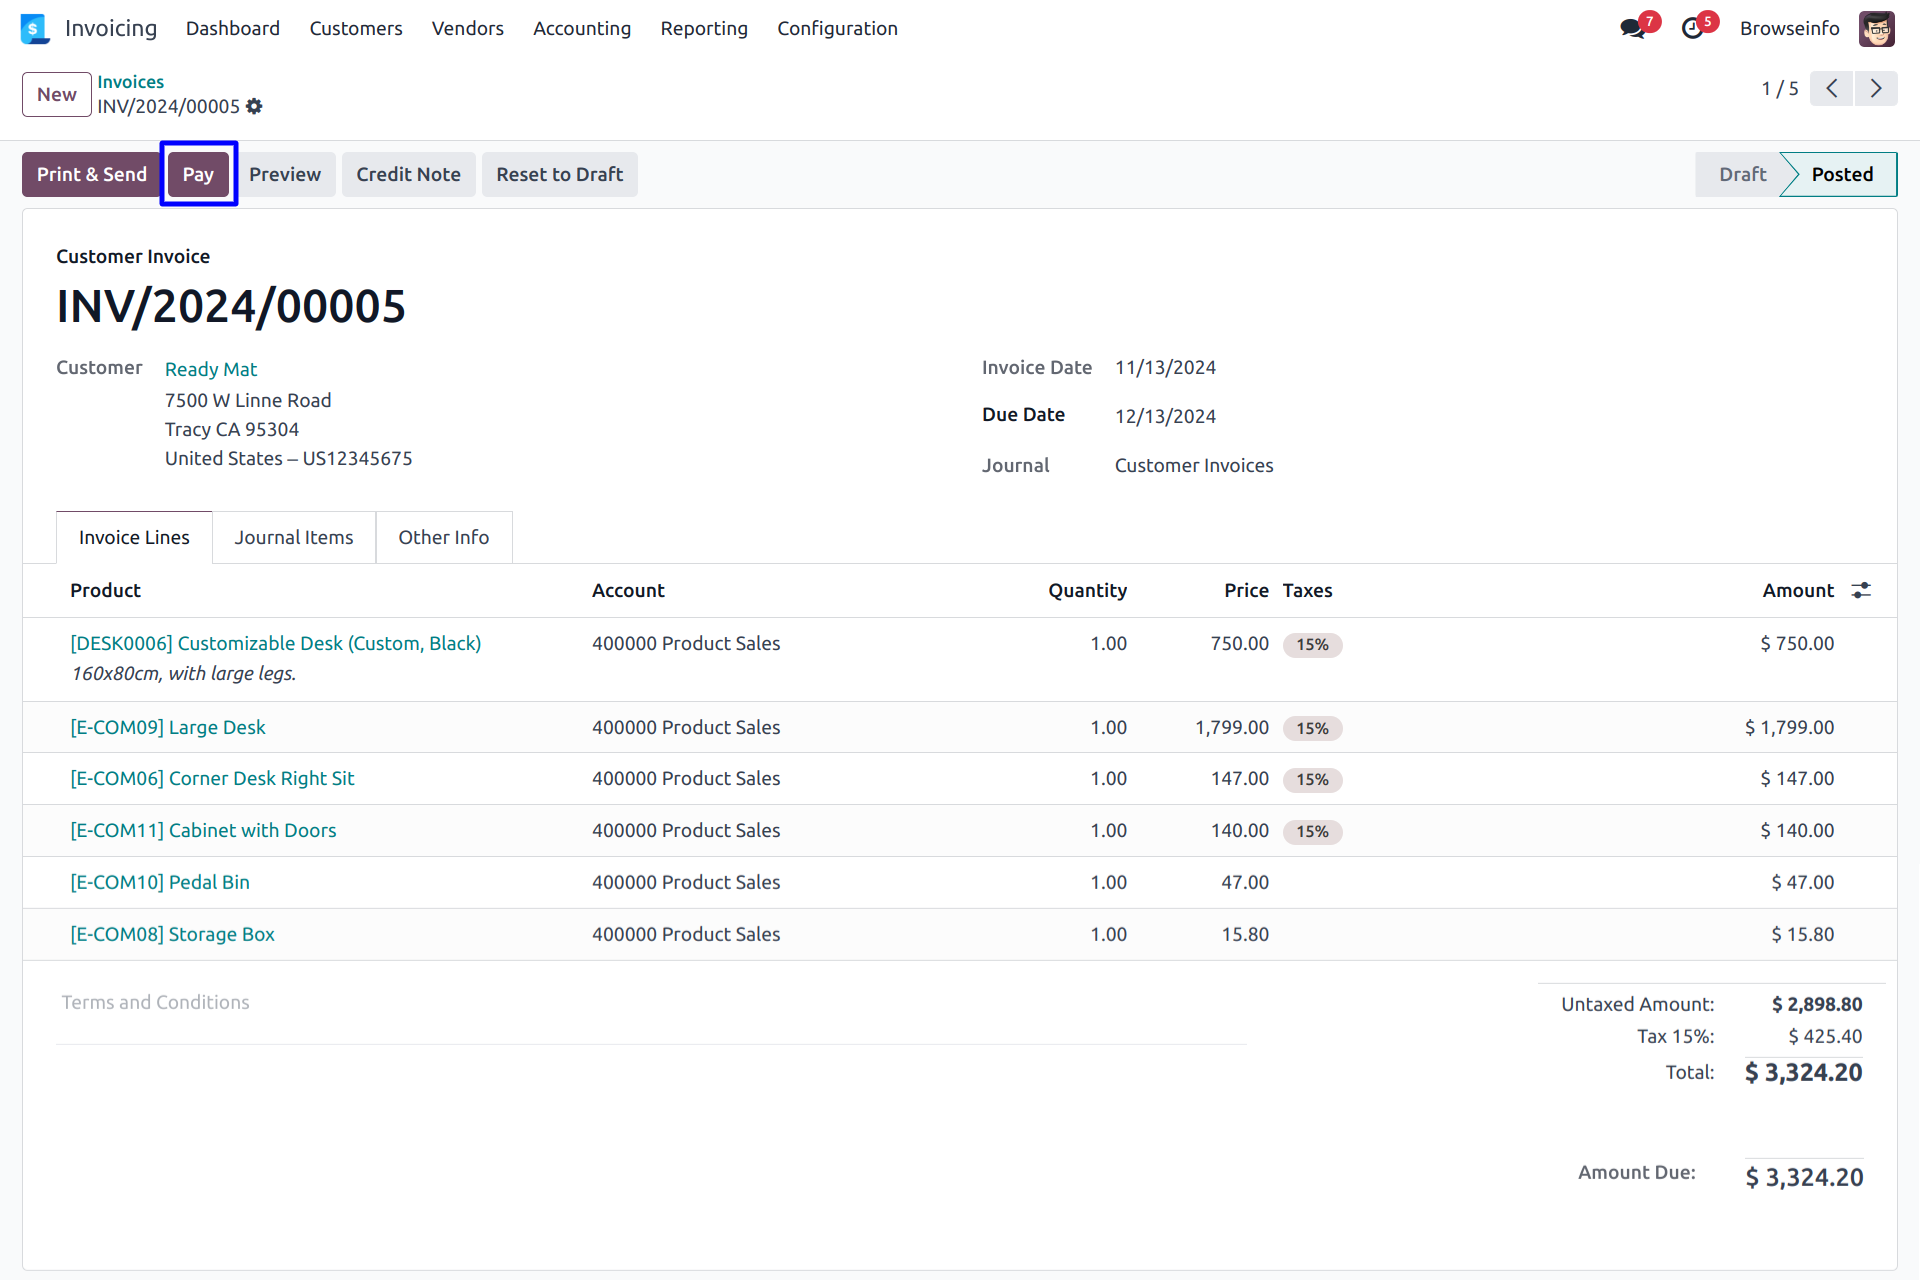Open the activities clock icon
This screenshot has height=1280, width=1920.
[1692, 29]
